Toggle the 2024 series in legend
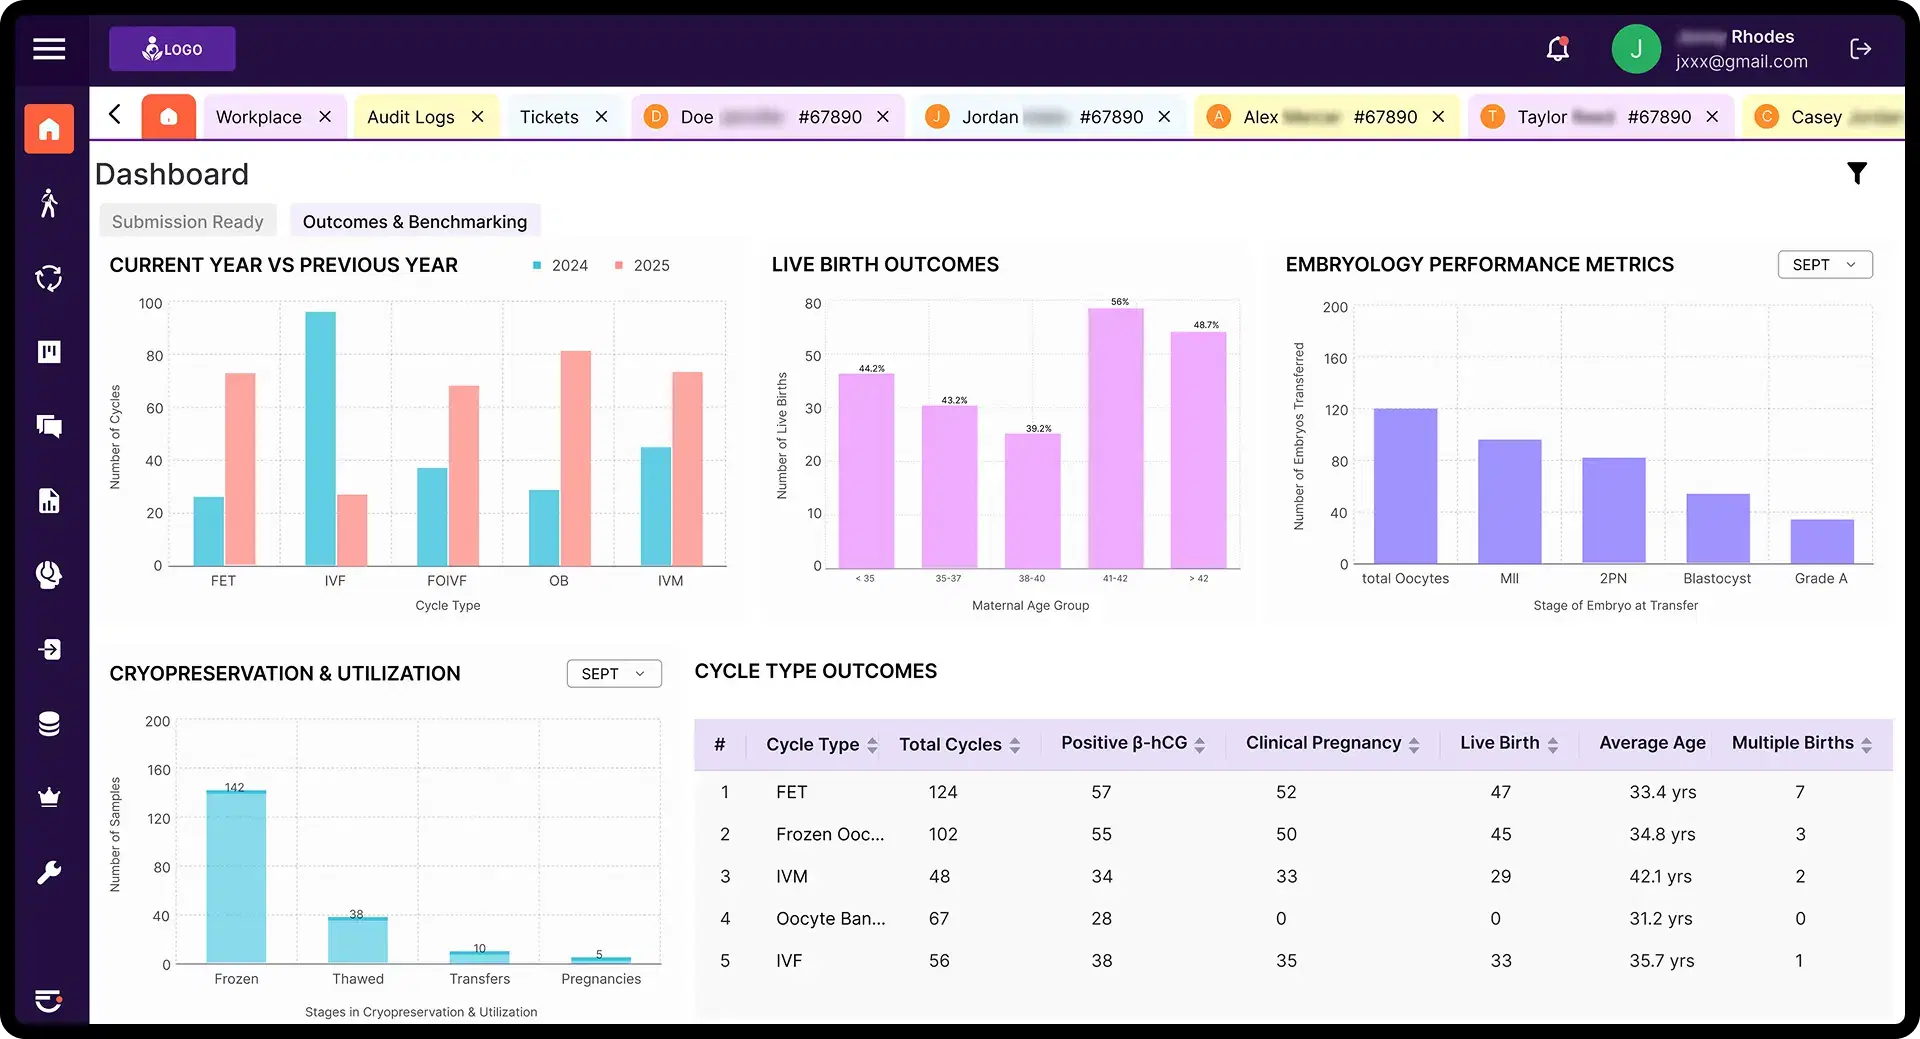Viewport: 1920px width, 1039px height. [x=558, y=265]
